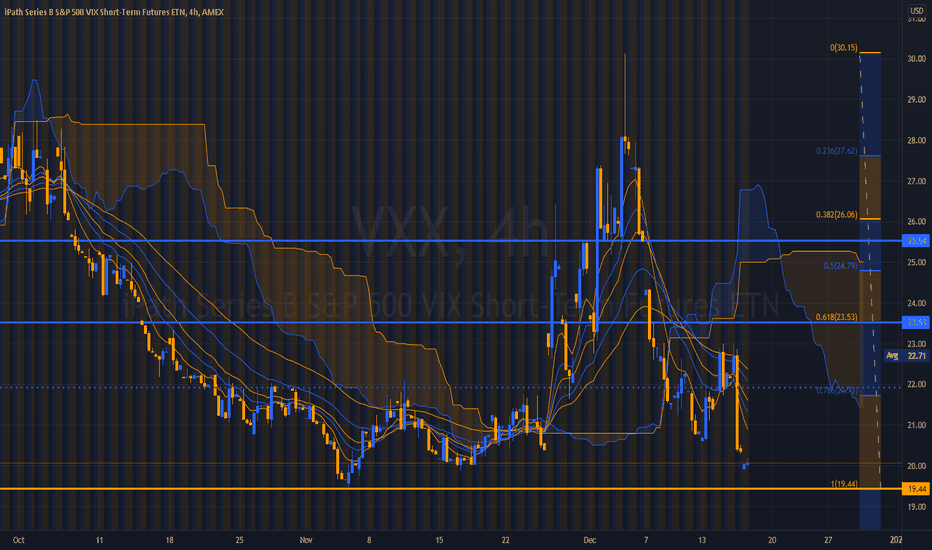Click the 25 date label on time axis
This screenshot has width=932, height=550.
point(240,540)
